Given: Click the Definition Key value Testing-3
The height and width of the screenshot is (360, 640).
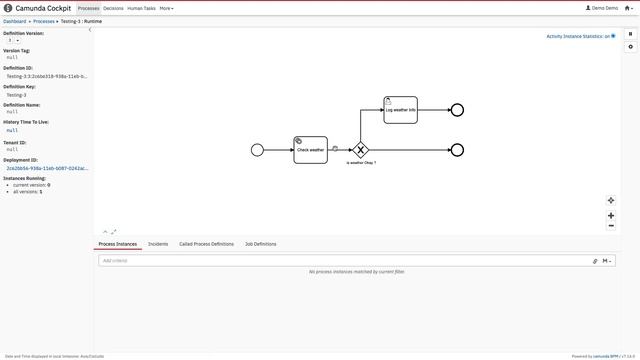Looking at the screenshot, I should click(x=16, y=95).
